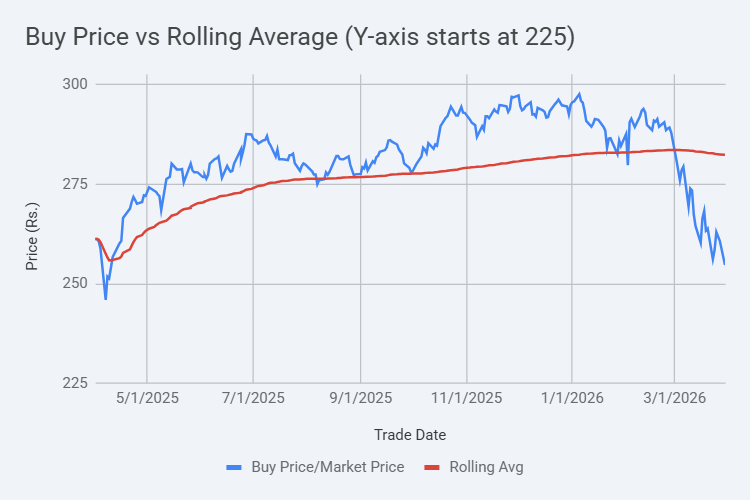750x500 pixels.
Task: Click the right end of the blue line
Action: pyautogui.click(x=724, y=263)
